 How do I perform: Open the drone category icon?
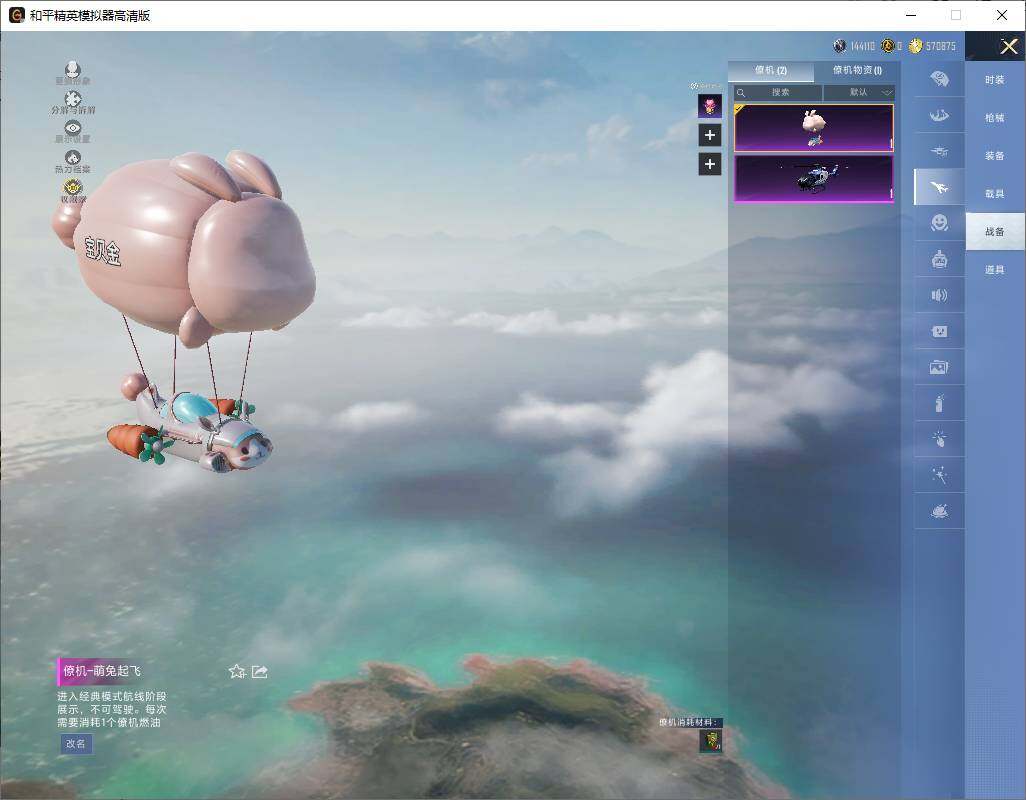pyautogui.click(x=939, y=151)
